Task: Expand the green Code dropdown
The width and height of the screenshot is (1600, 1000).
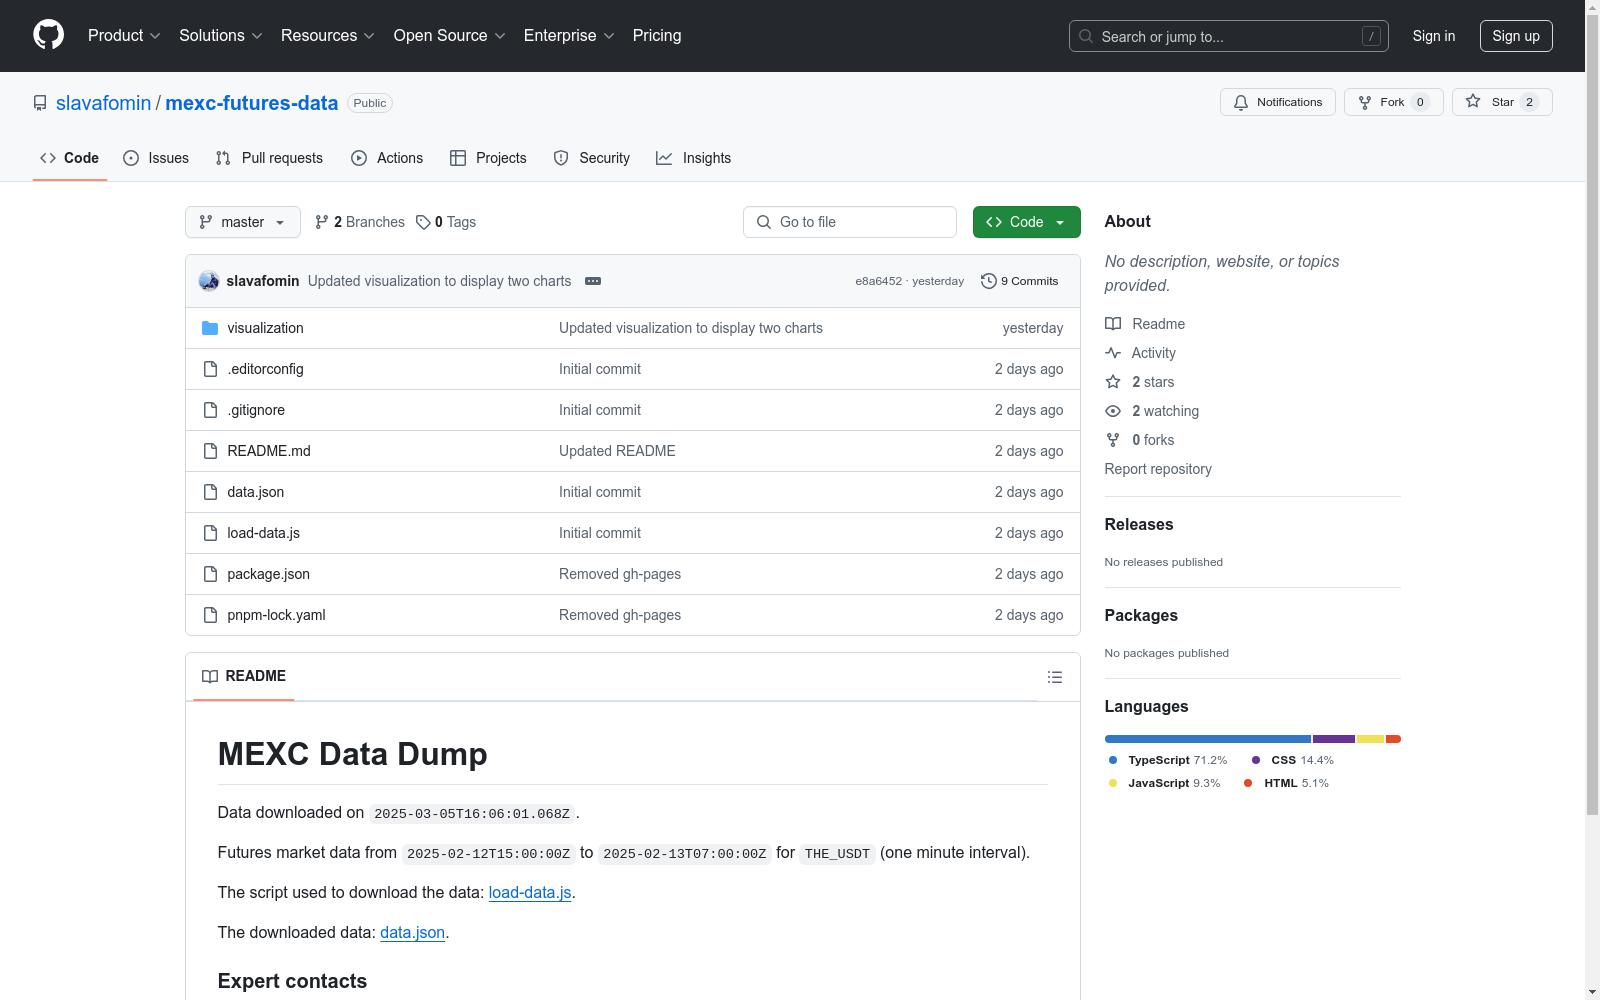Action: 1026,222
